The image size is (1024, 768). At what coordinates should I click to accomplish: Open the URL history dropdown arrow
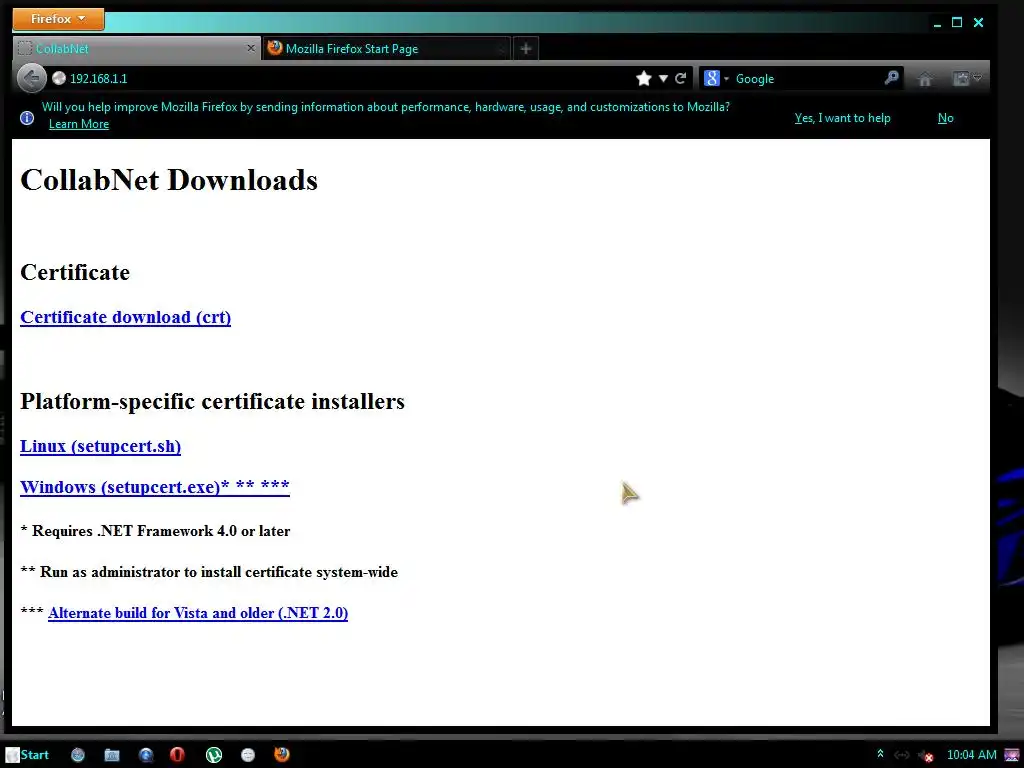click(663, 78)
